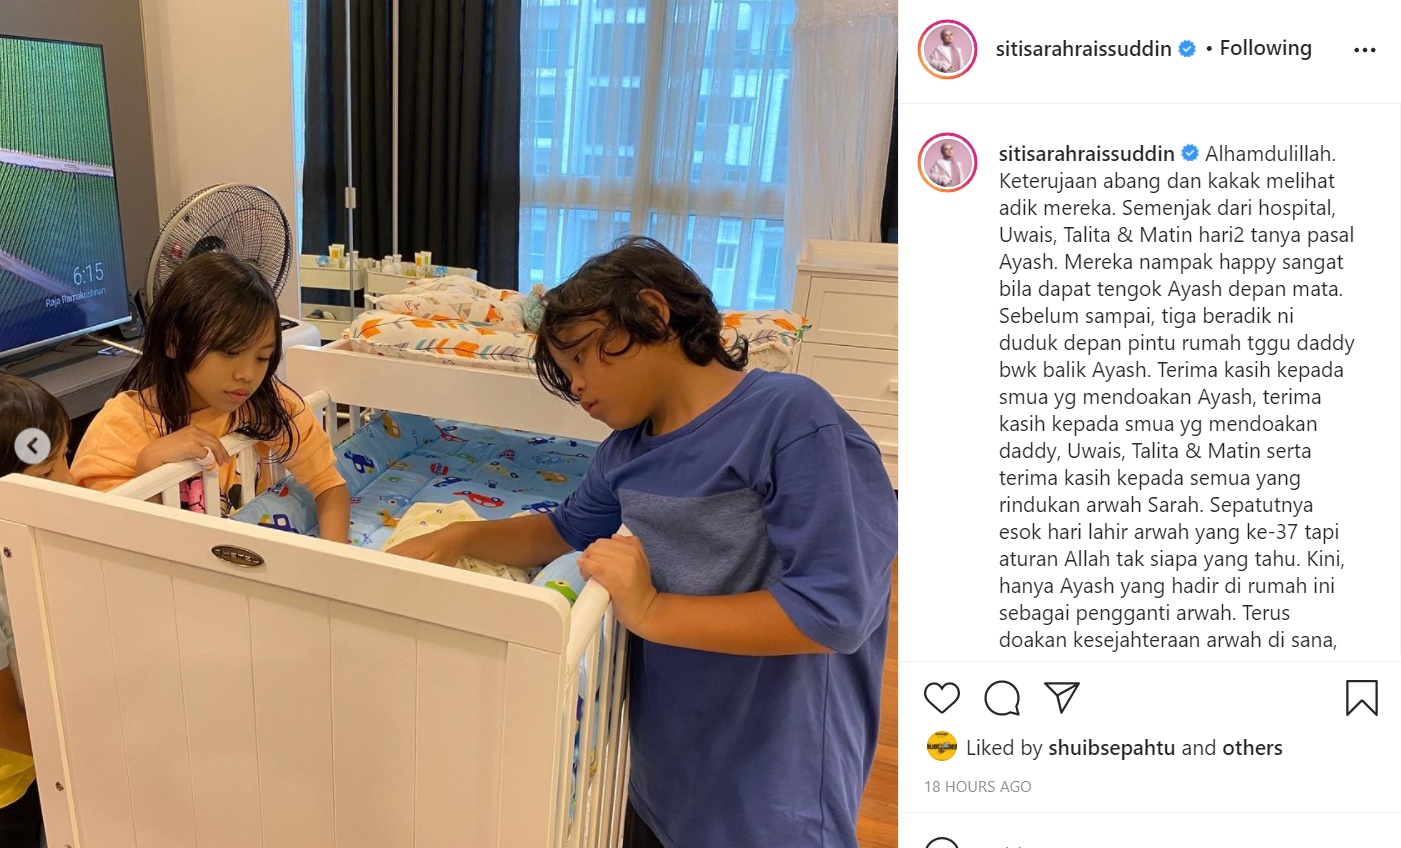Click the 18 HOURS AGO timestamp

[x=978, y=787]
